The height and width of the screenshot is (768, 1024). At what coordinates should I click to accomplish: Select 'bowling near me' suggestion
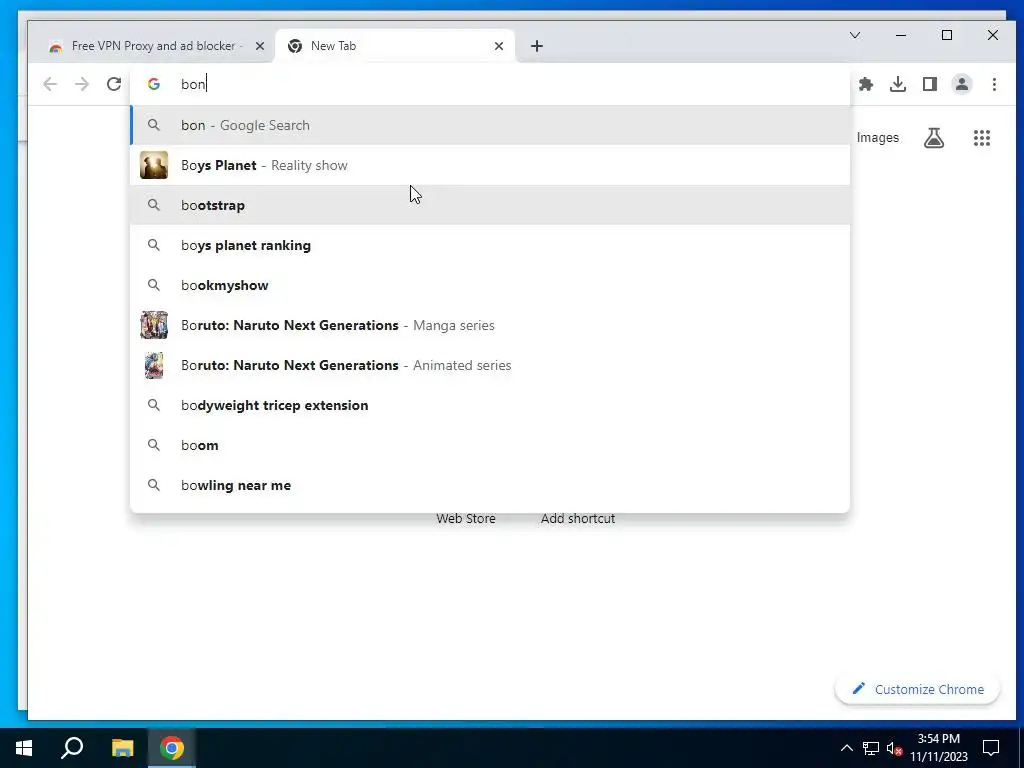490,485
